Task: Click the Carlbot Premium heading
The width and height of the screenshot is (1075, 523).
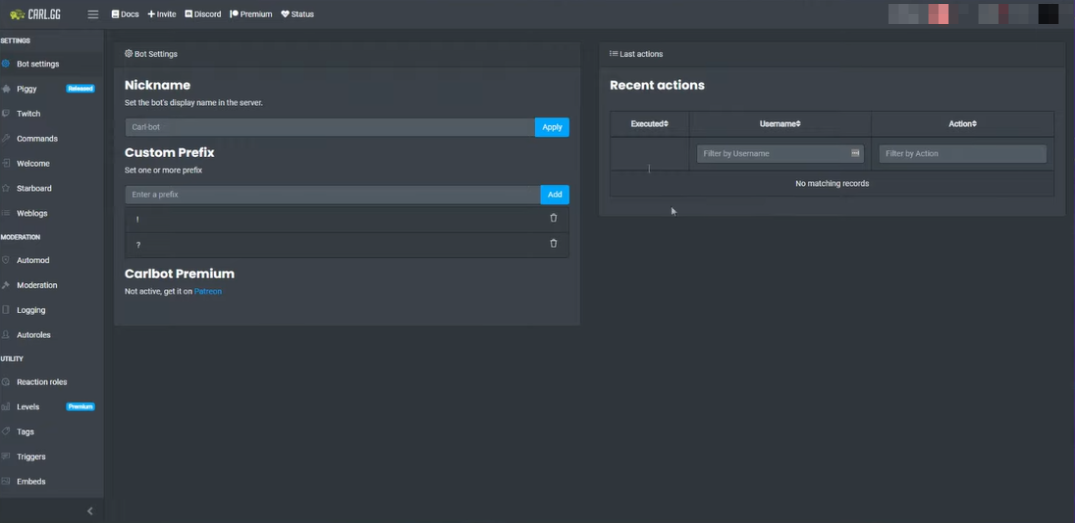Action: click(x=180, y=273)
